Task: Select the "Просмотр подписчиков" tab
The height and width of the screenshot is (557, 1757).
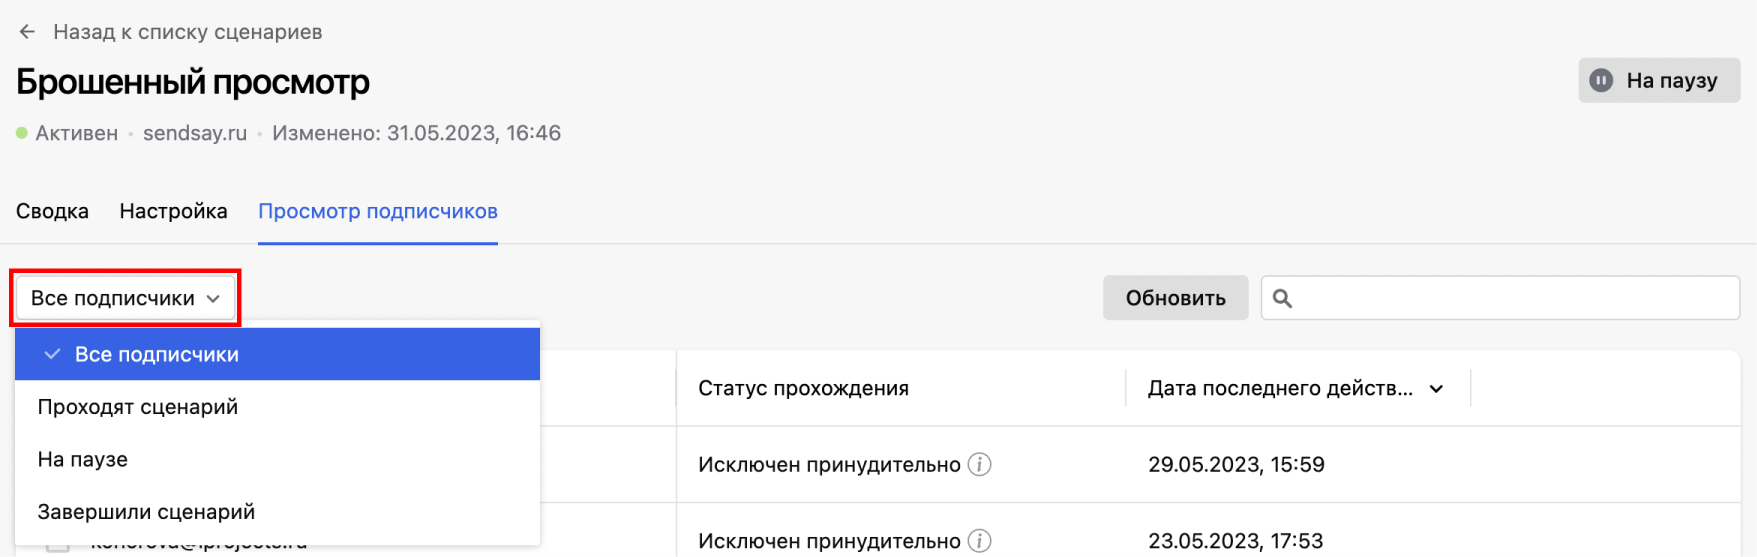Action: pyautogui.click(x=378, y=211)
